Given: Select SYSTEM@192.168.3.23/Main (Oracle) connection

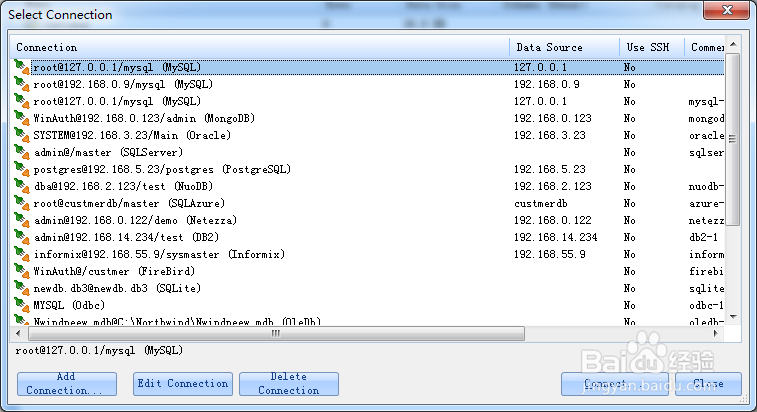Looking at the screenshot, I should pos(132,135).
